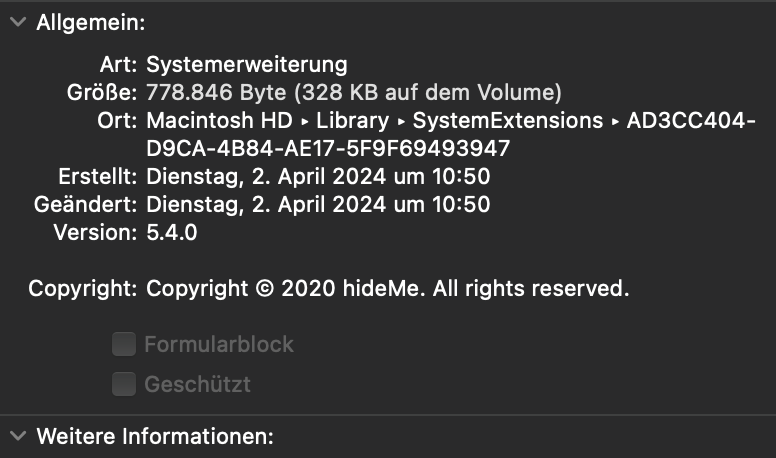Screen dimensions: 776x458
Task: Click the Formularblock text label
Action: coord(219,345)
